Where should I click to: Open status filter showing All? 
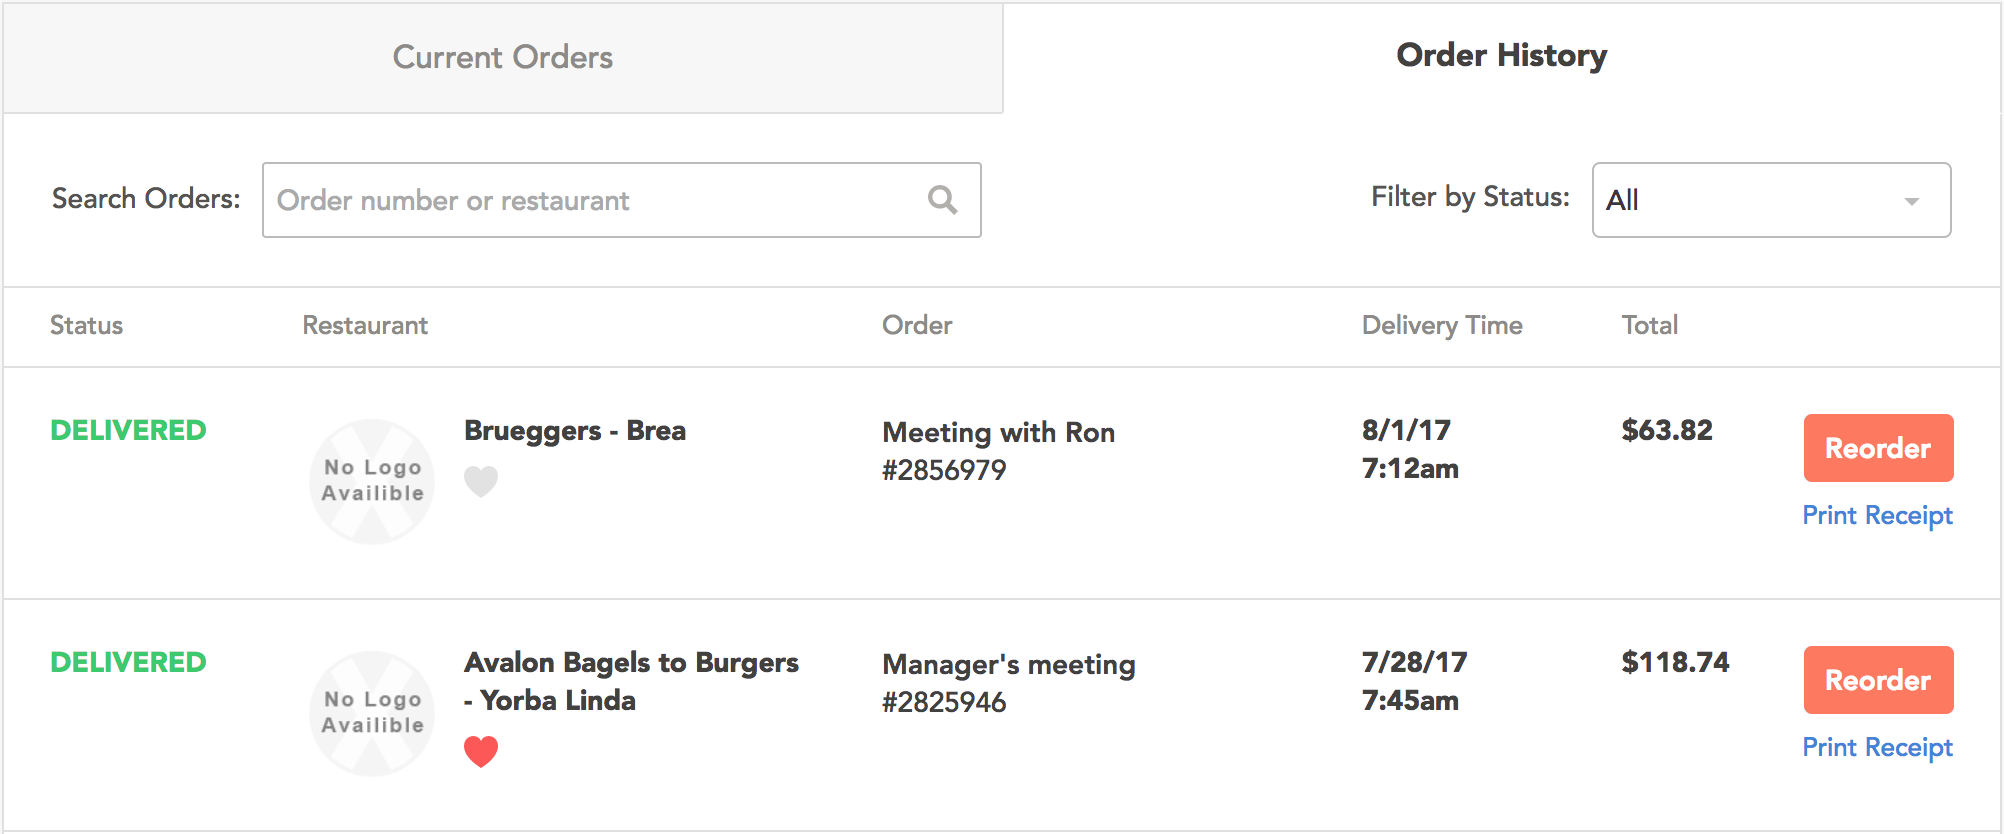pyautogui.click(x=1771, y=200)
